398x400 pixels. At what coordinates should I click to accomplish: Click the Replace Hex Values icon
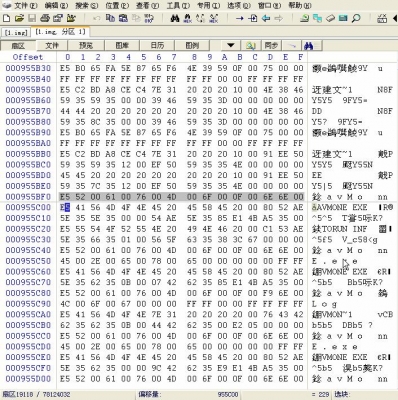pos(214,18)
